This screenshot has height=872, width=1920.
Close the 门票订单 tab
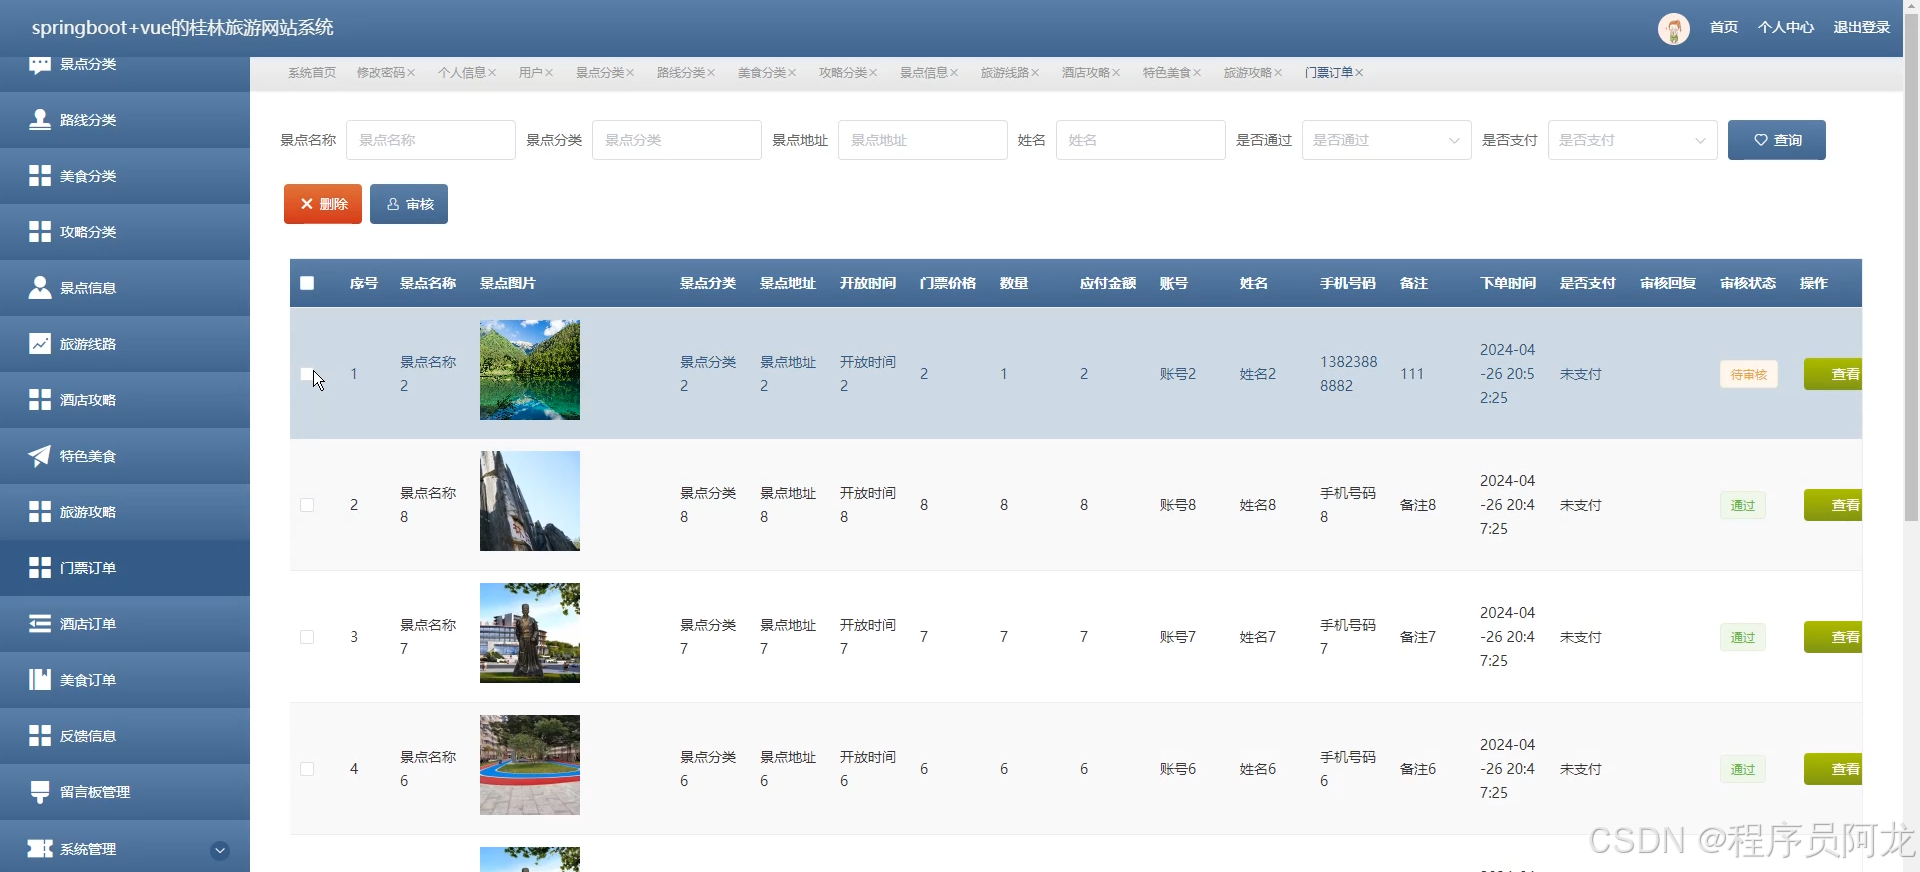tap(1359, 73)
